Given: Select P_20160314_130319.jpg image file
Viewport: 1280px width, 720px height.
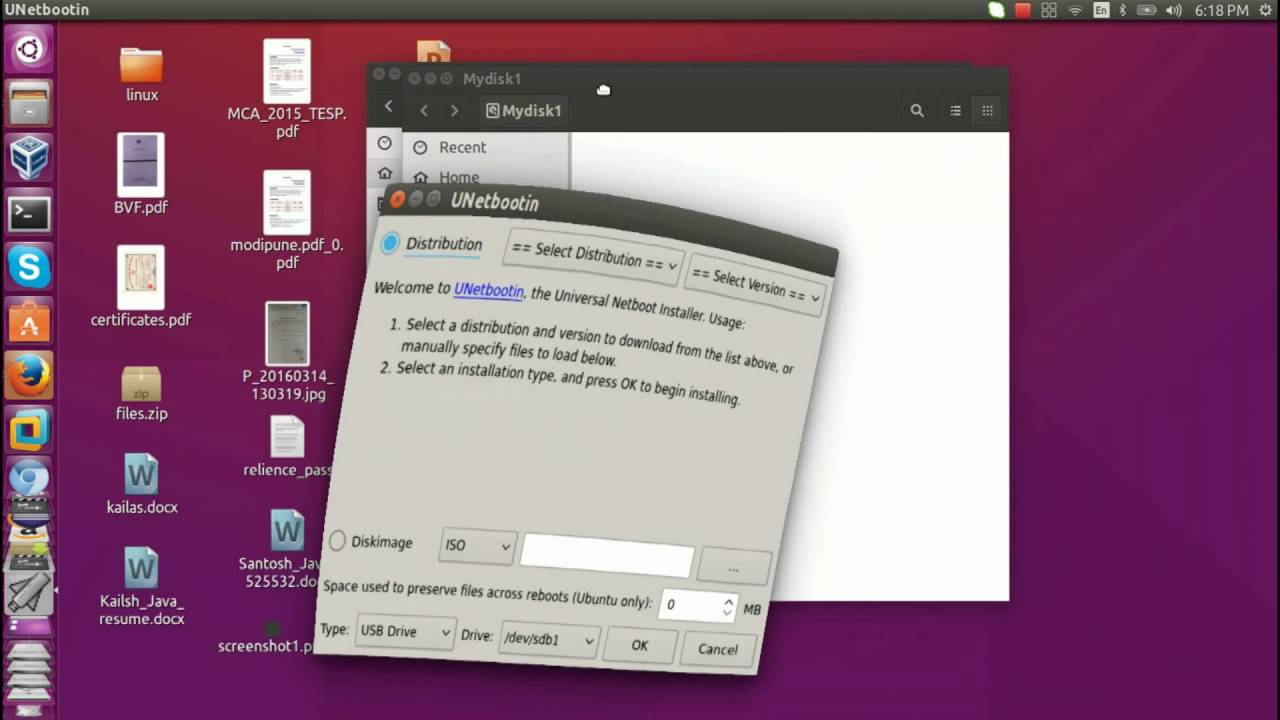Looking at the screenshot, I should pos(287,351).
